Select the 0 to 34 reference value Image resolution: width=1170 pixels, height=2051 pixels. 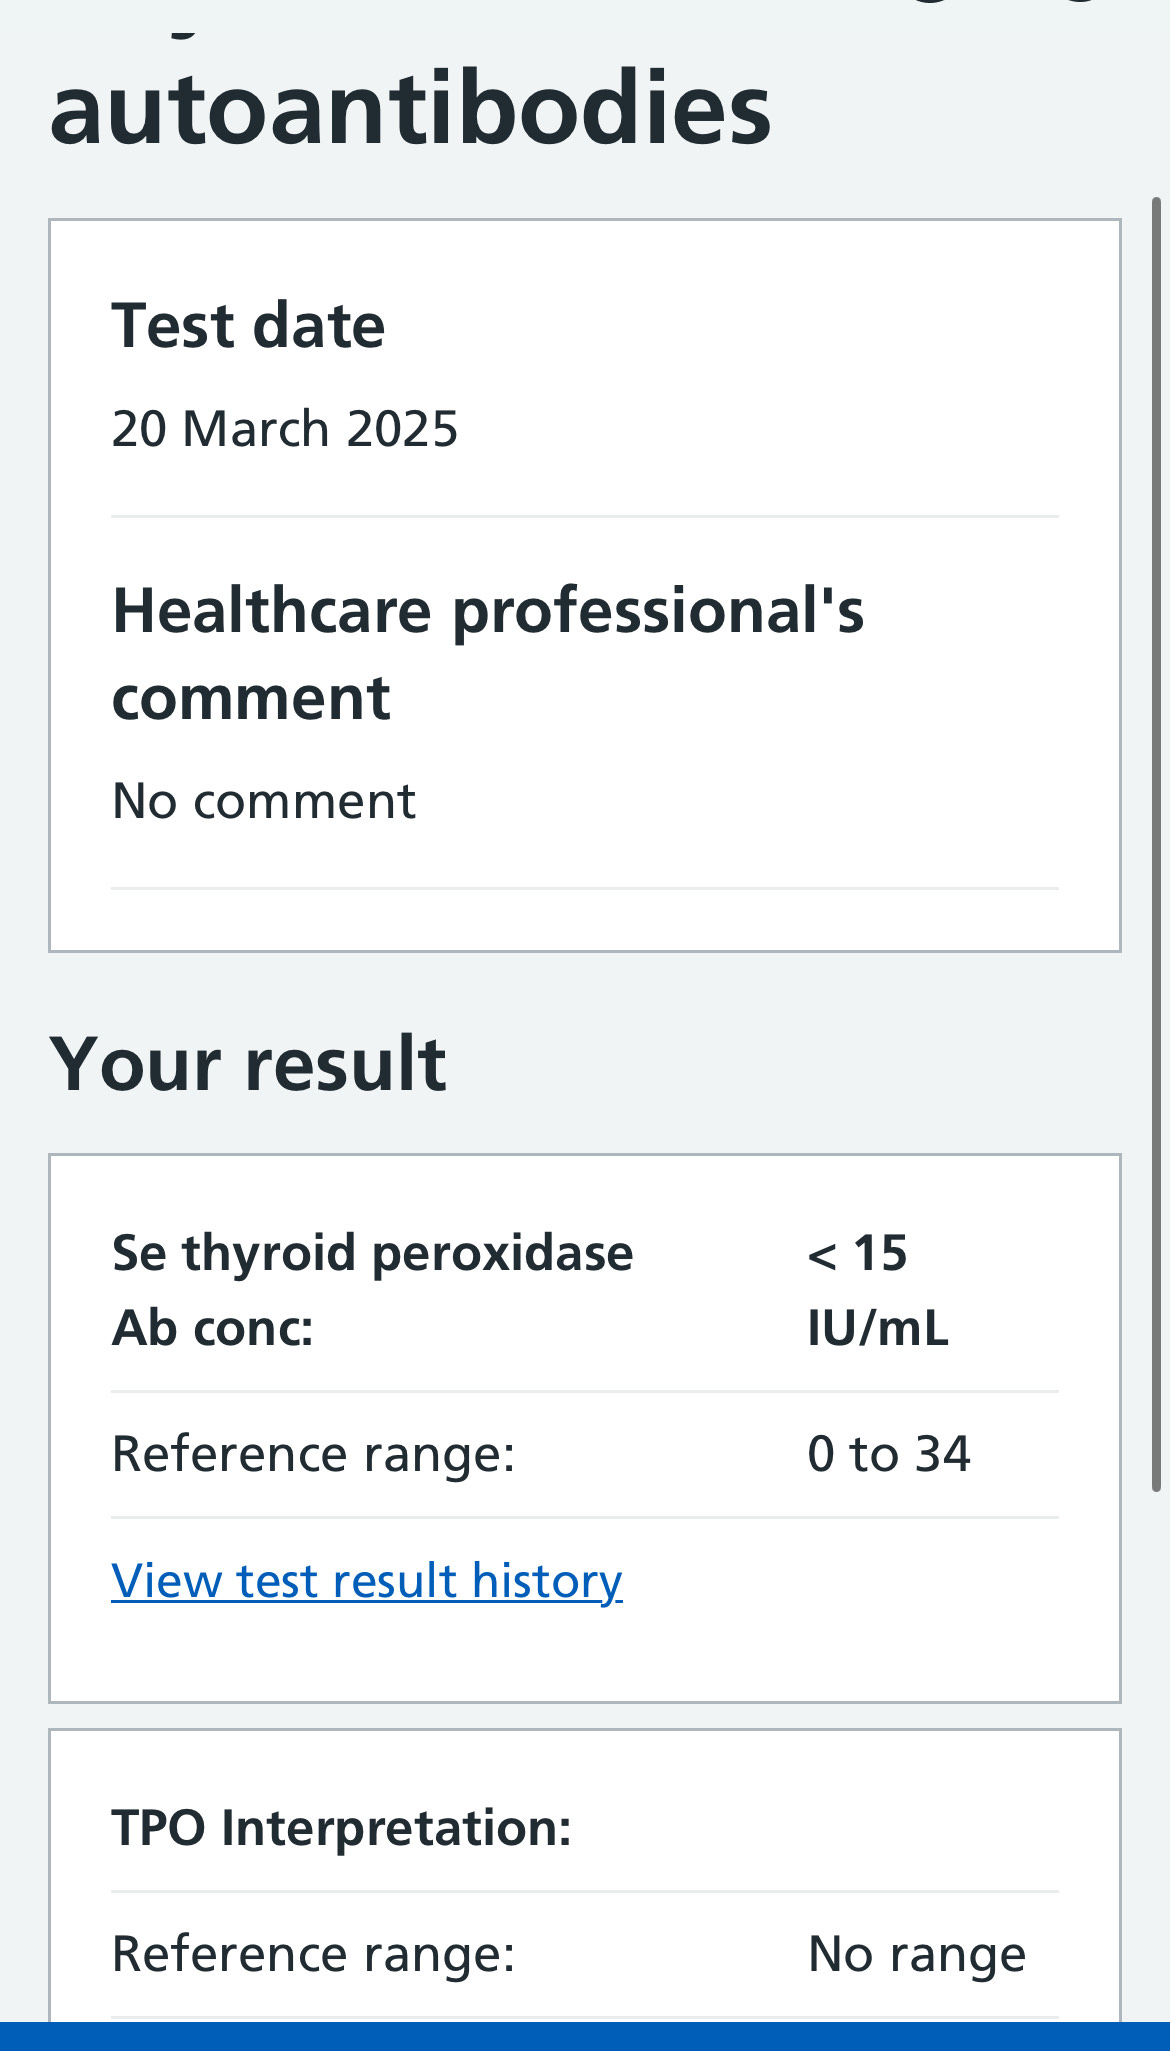(888, 1454)
